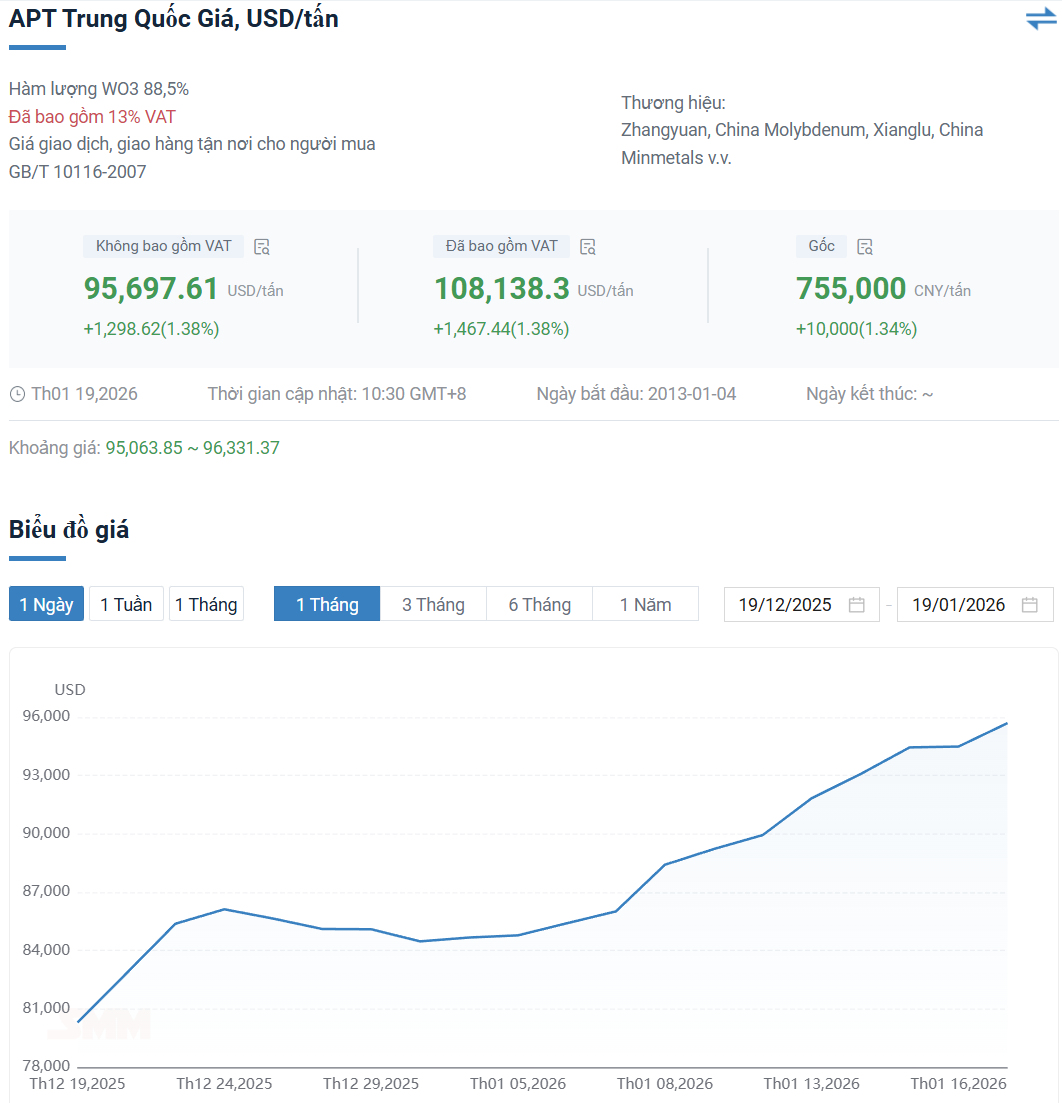
Task: Click the swap currency arrows icon
Action: (x=1040, y=19)
